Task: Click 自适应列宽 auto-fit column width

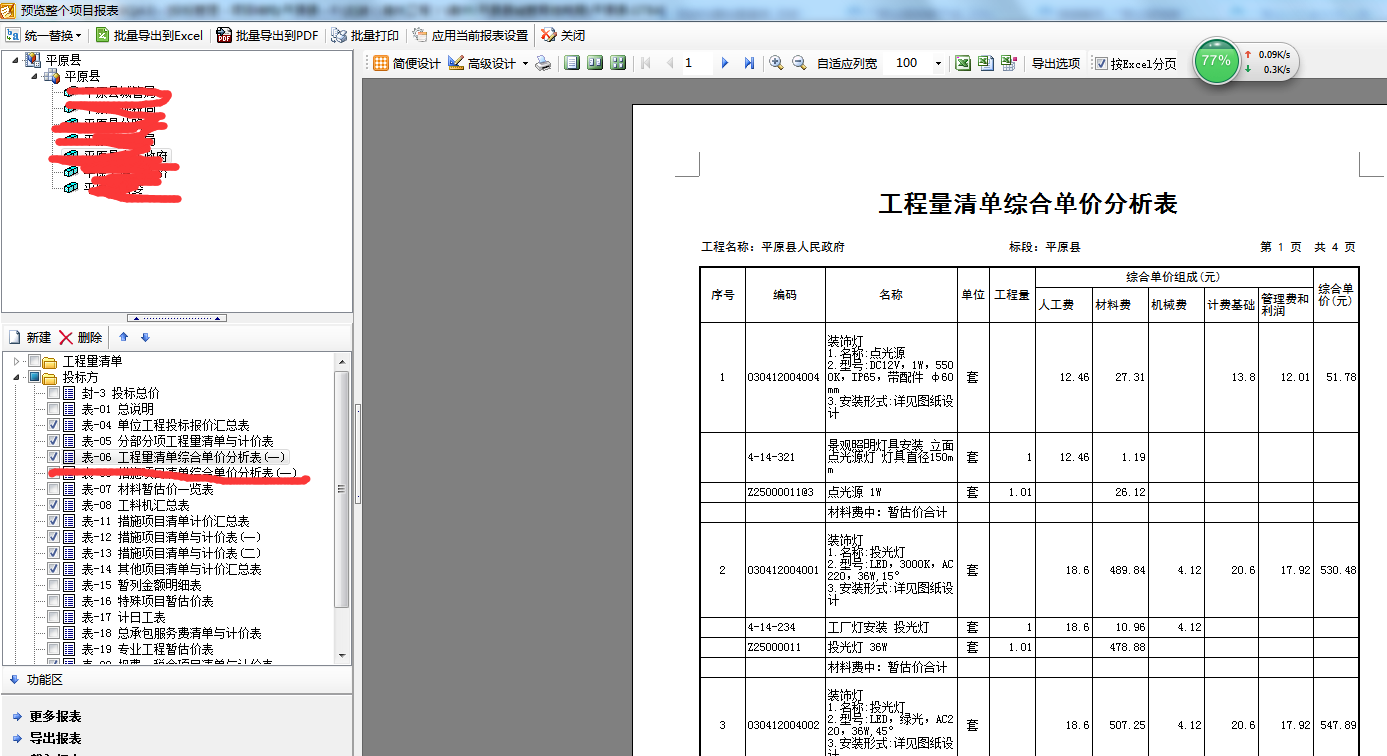Action: [x=846, y=63]
